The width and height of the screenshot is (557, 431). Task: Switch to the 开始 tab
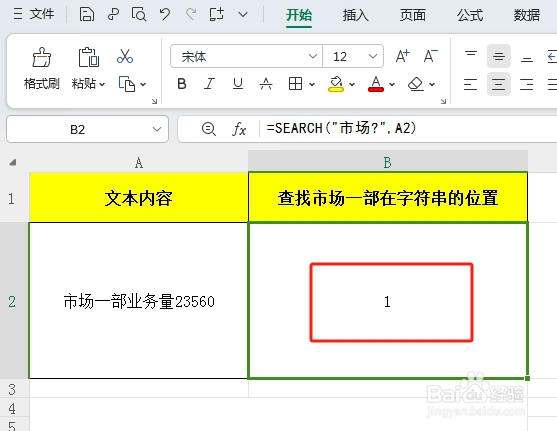pyautogui.click(x=299, y=15)
